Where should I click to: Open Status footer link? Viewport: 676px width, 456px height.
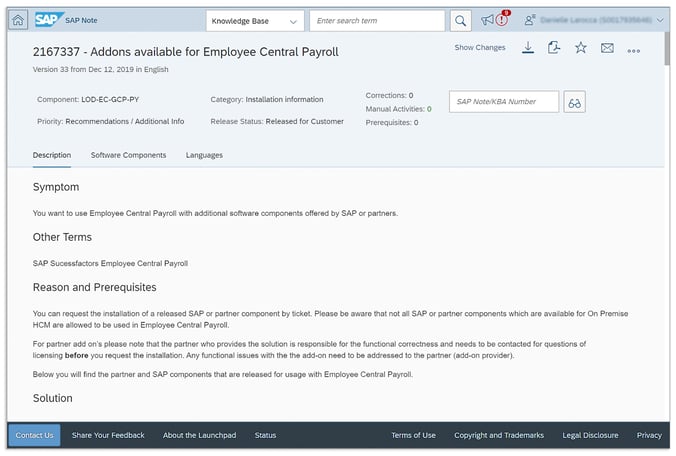pyautogui.click(x=265, y=435)
